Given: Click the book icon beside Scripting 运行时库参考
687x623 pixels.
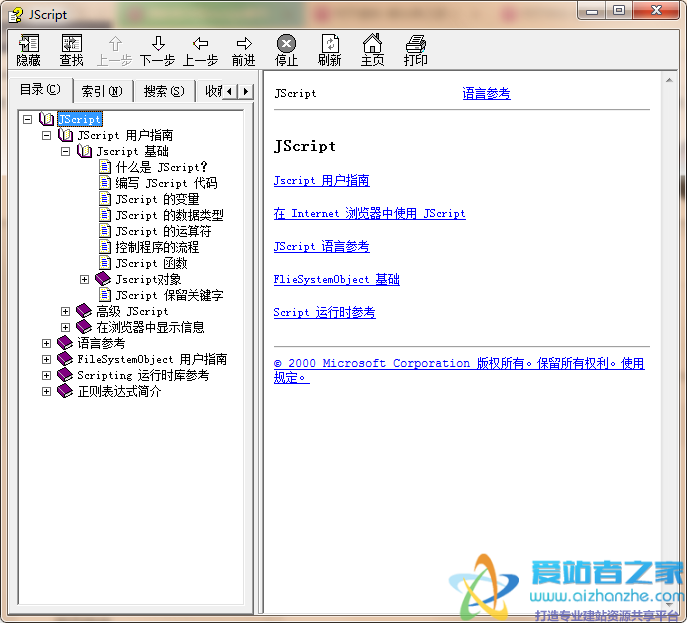Looking at the screenshot, I should click(x=65, y=375).
